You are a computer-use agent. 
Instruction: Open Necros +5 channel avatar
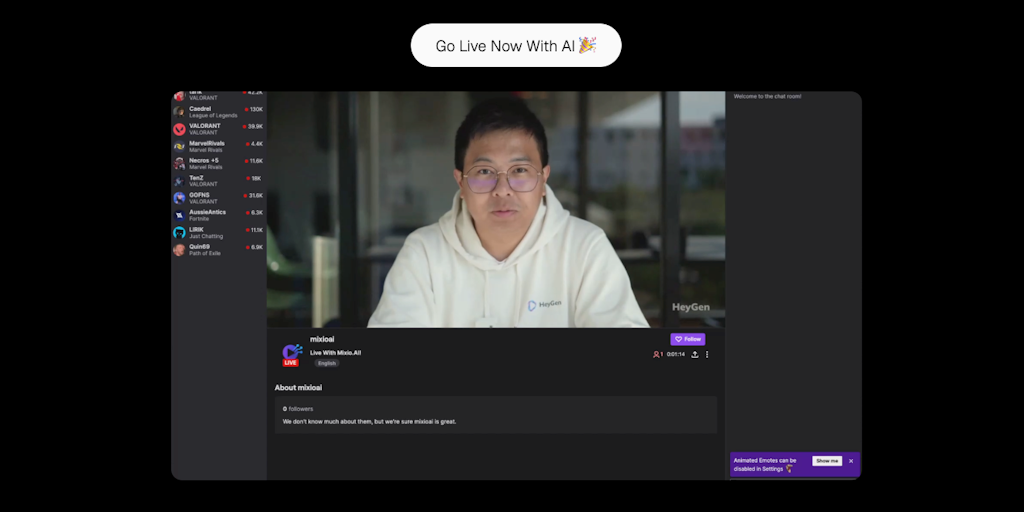pos(179,163)
